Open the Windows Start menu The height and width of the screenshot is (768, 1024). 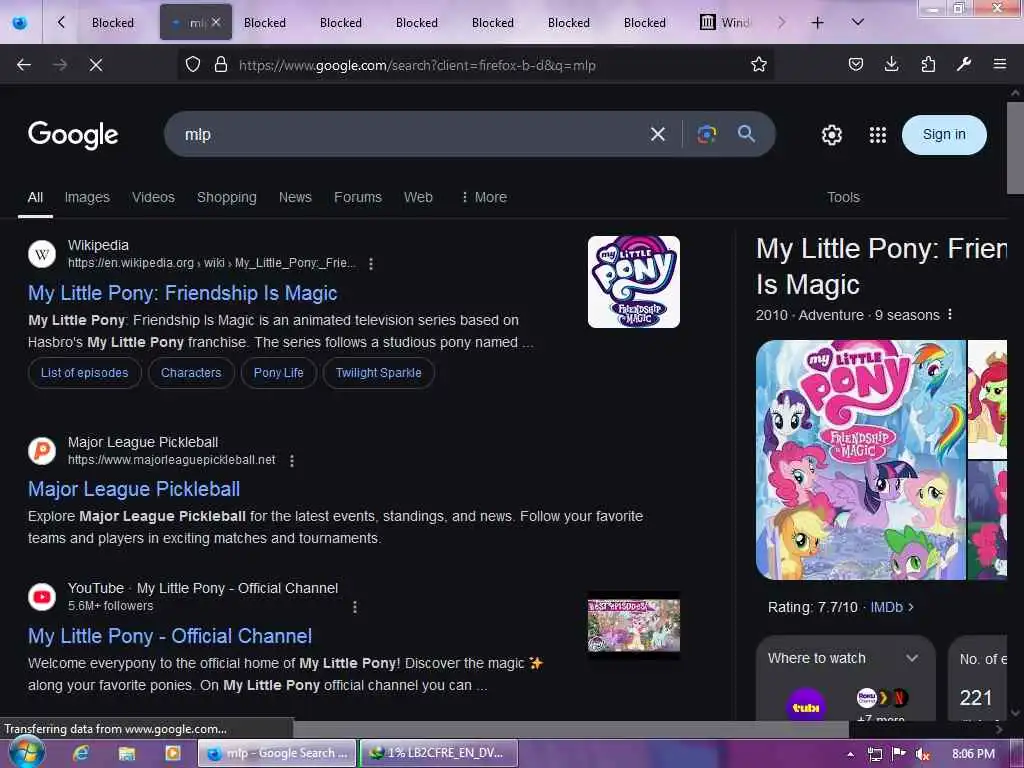click(x=25, y=752)
